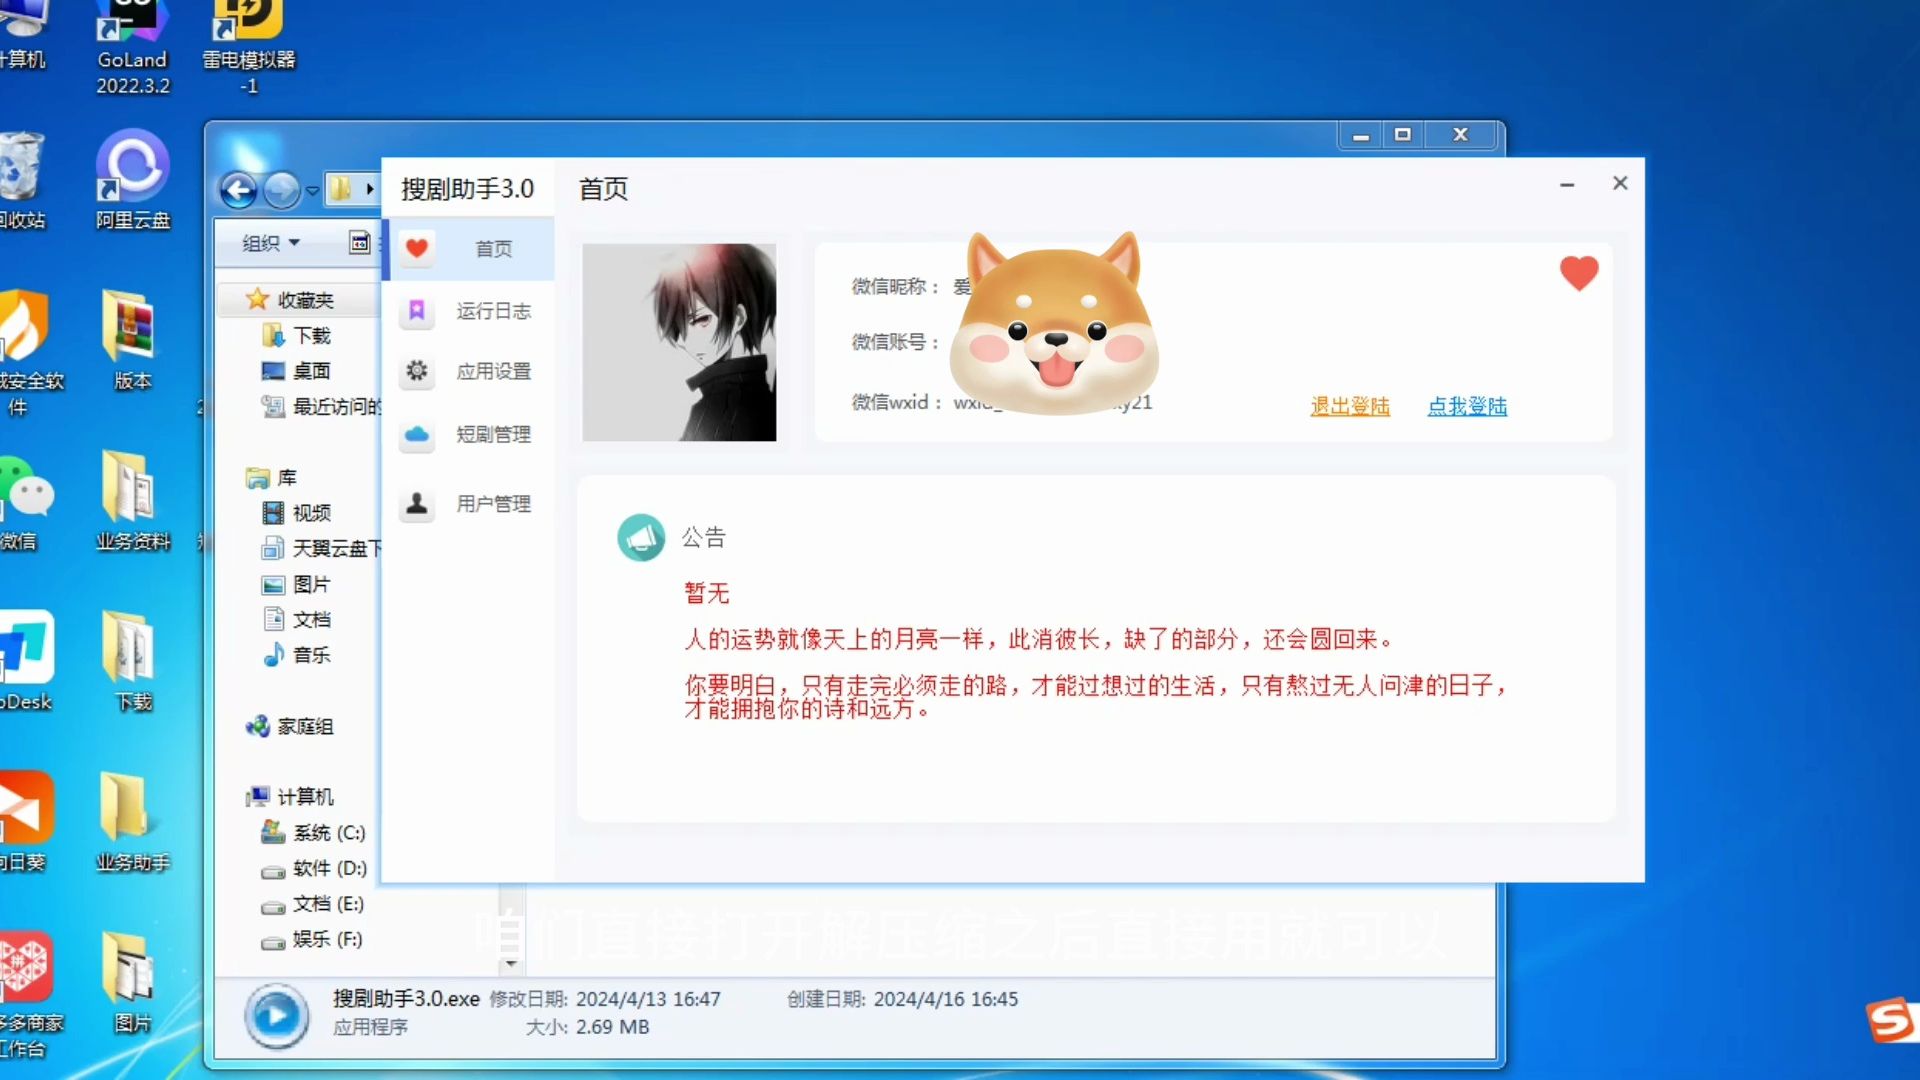
Task: Click the Explorer view layout icon
Action: point(359,242)
